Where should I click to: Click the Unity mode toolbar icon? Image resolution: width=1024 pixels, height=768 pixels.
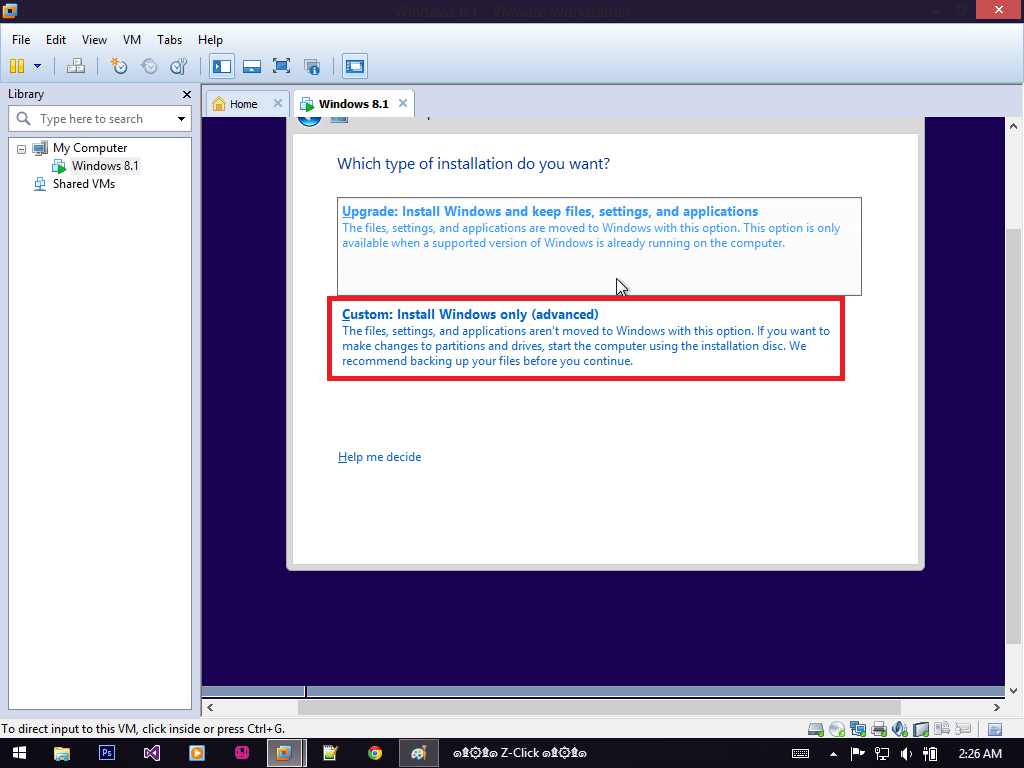pyautogui.click(x=312, y=66)
